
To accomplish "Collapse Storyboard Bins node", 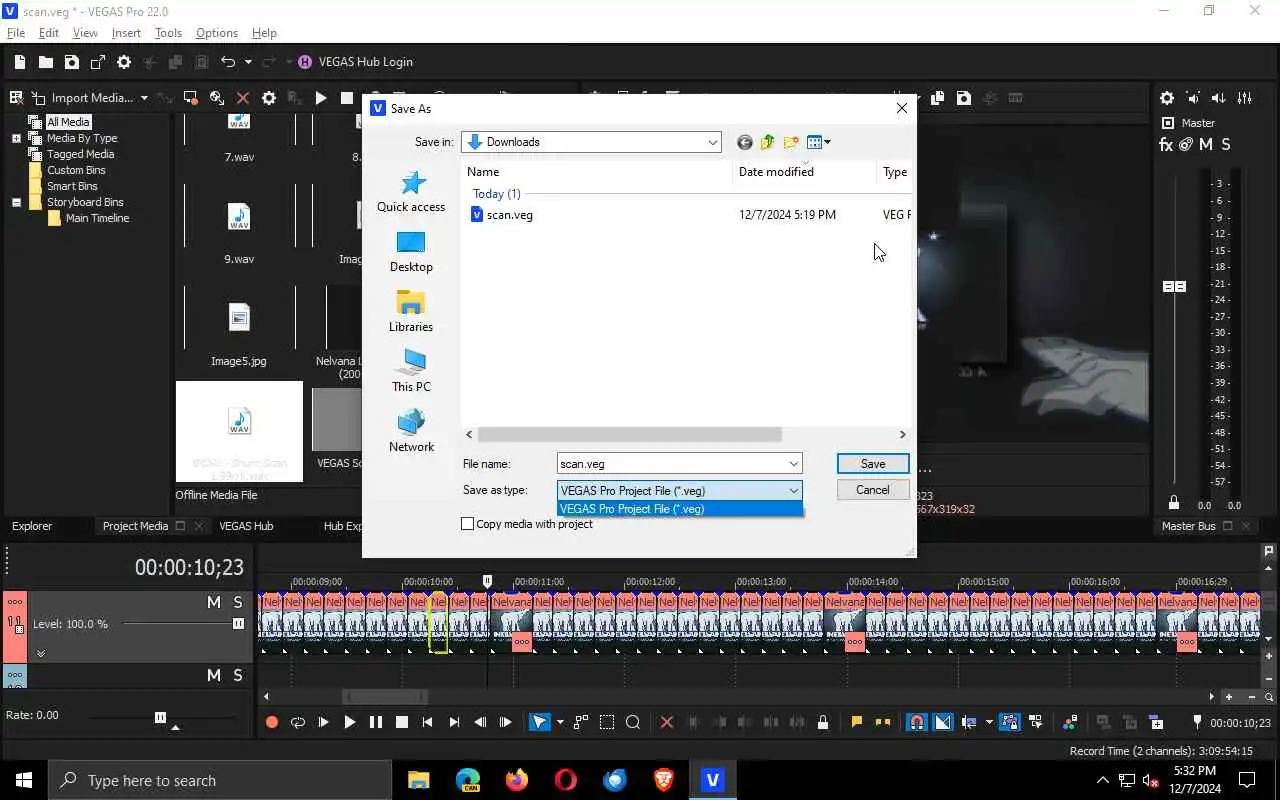I will pyautogui.click(x=16, y=202).
